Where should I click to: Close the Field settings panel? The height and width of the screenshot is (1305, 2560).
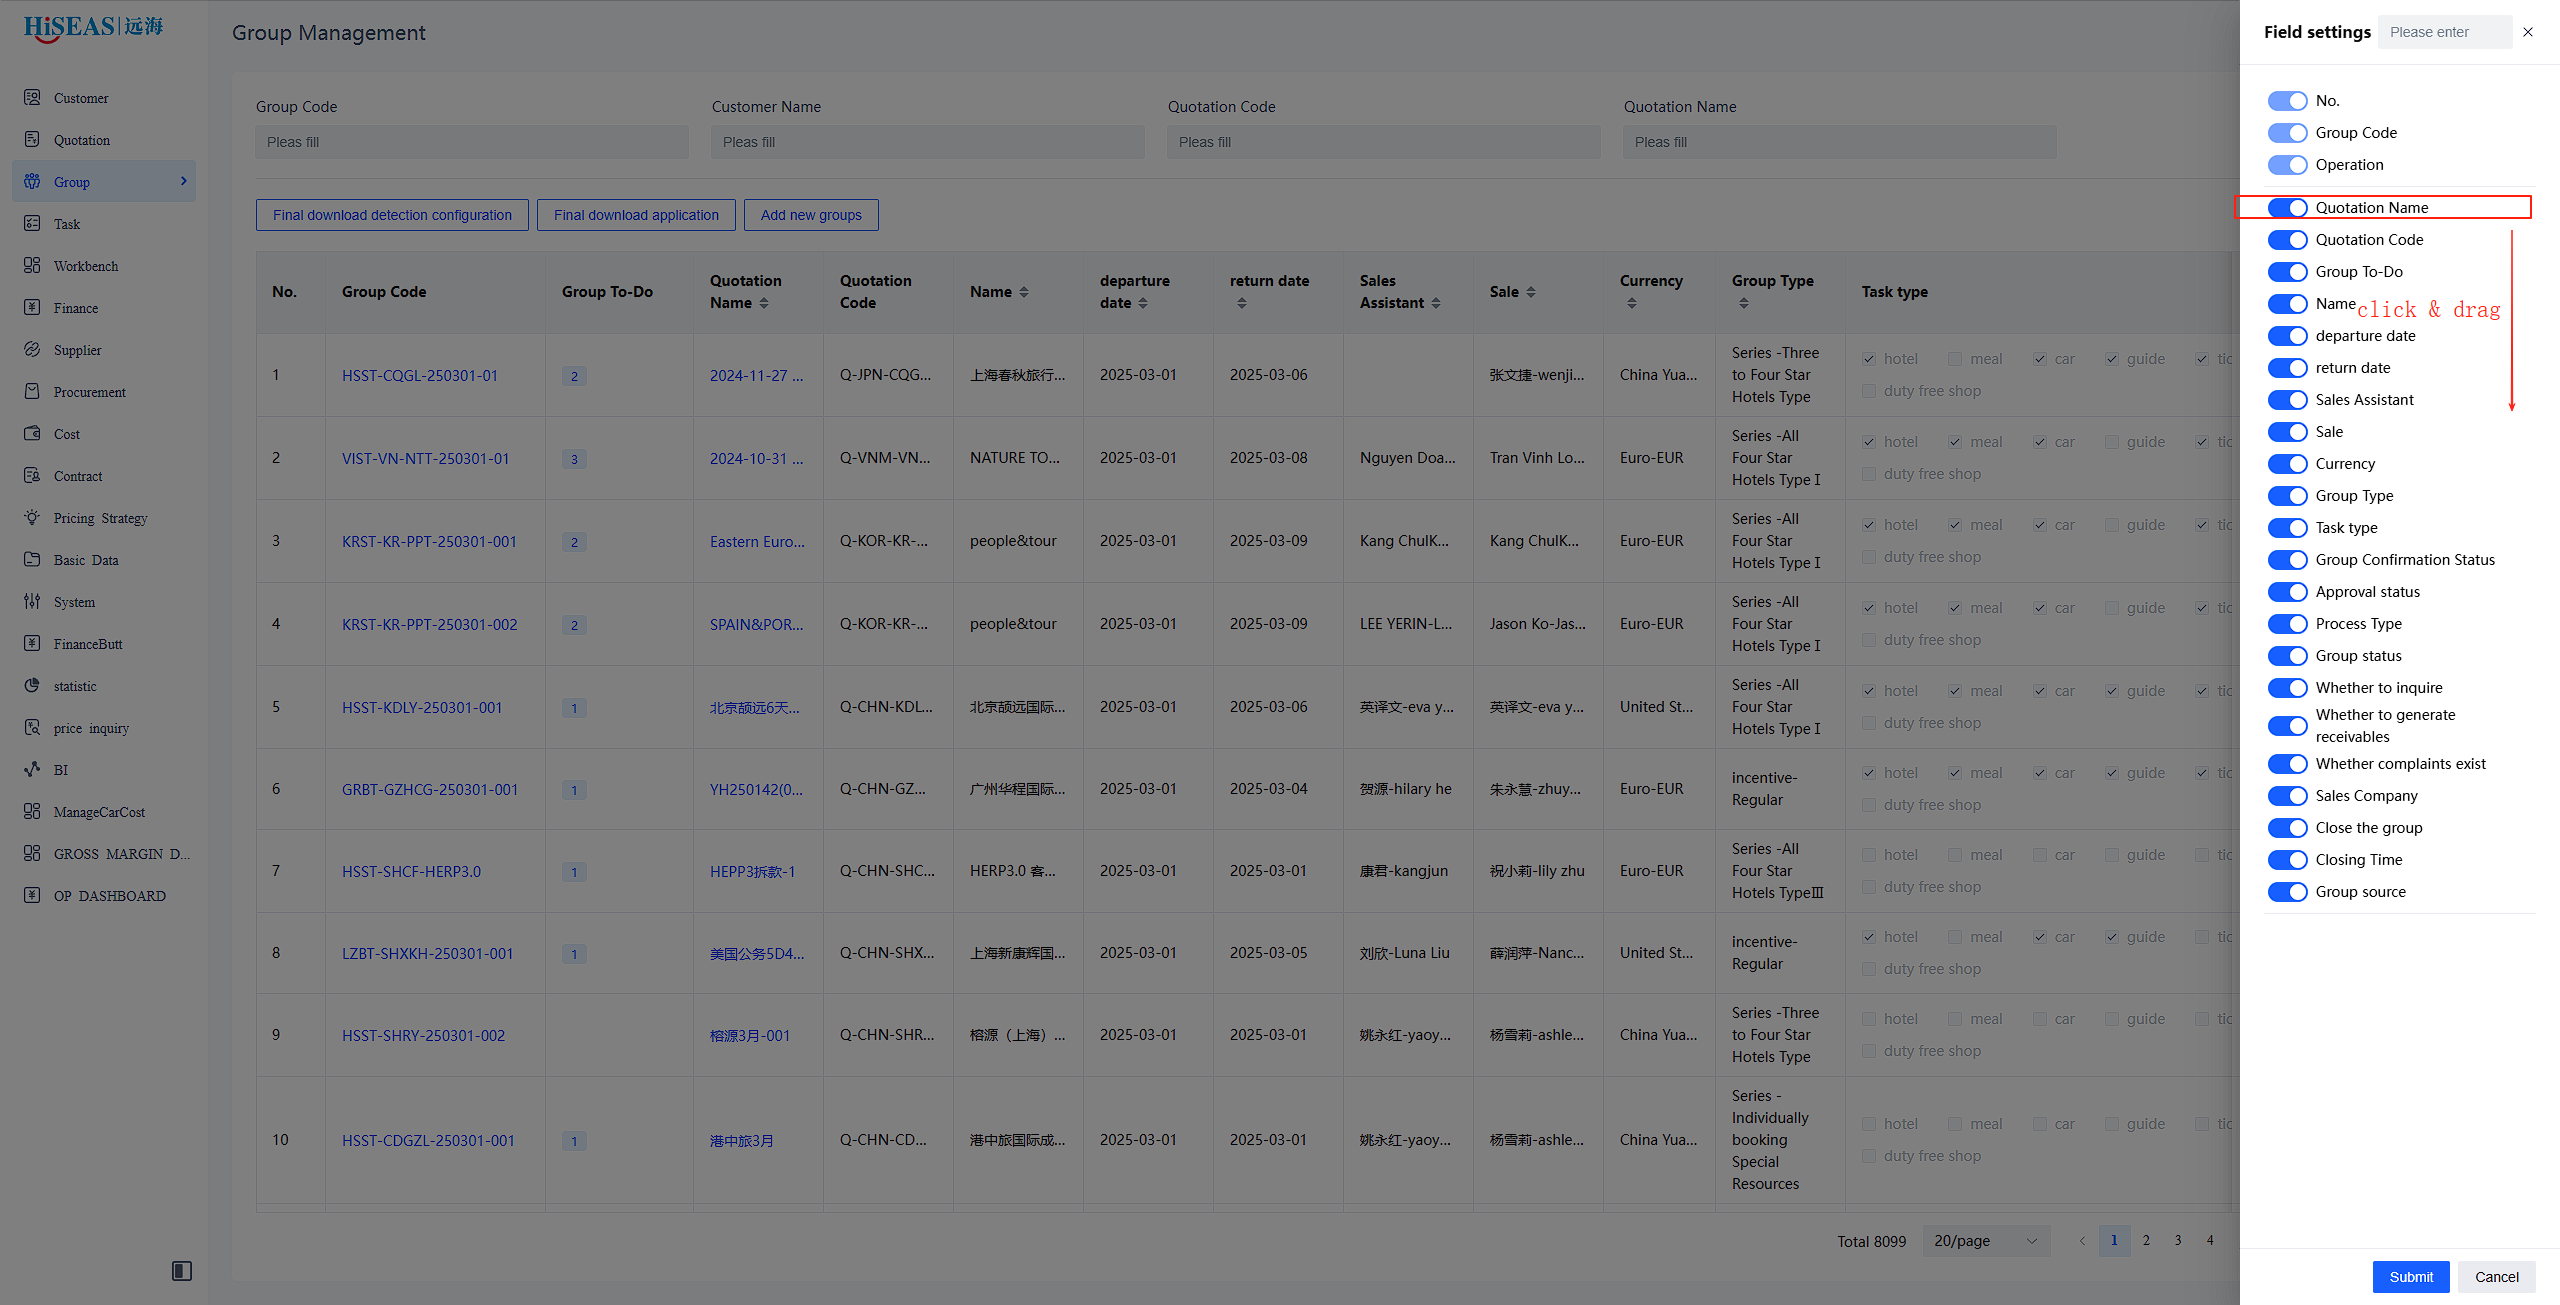tap(2528, 32)
